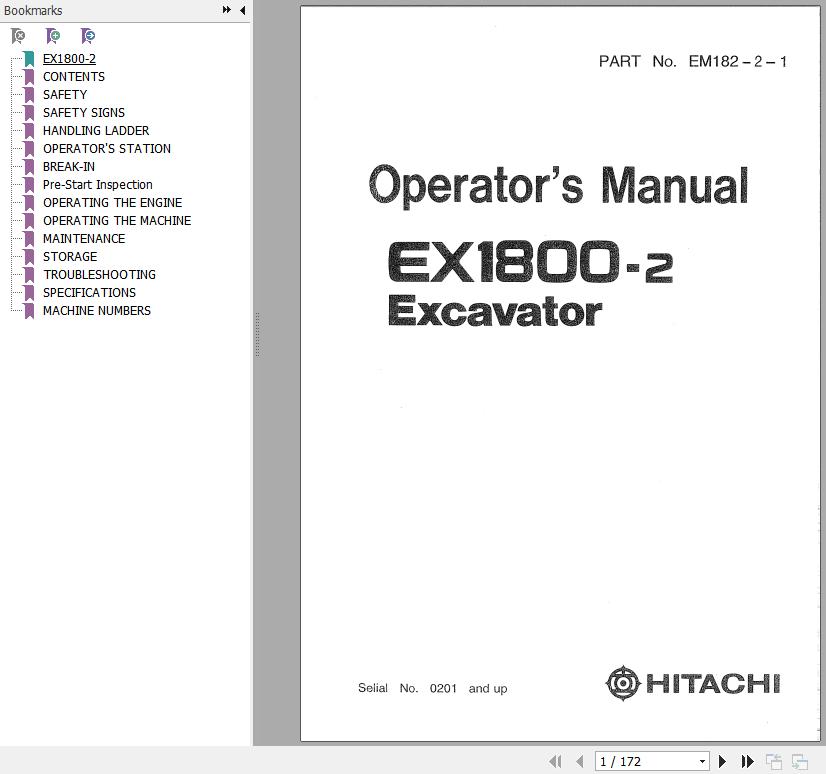The width and height of the screenshot is (826, 774).
Task: Open the page number dropdown arrow
Action: point(702,761)
